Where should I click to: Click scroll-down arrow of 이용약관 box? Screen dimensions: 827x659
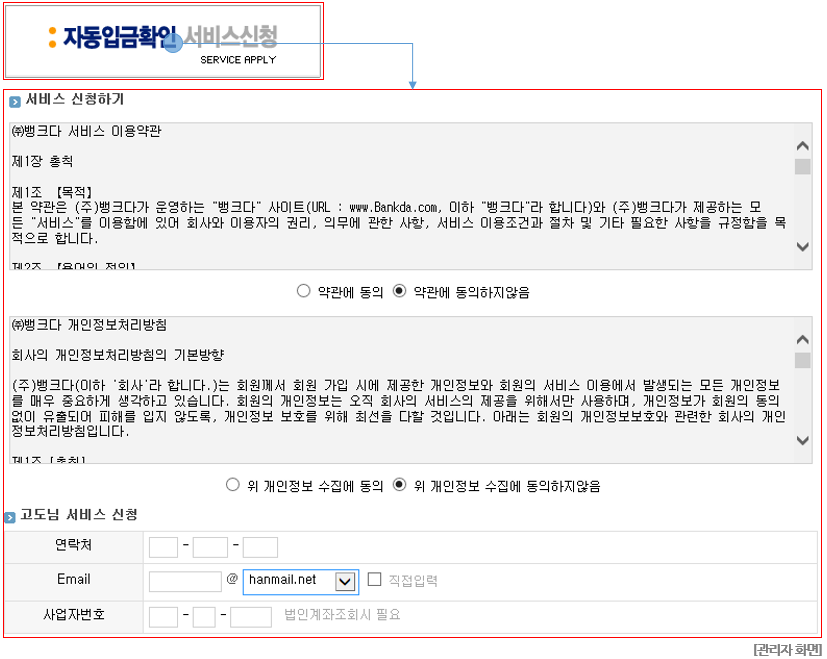[x=803, y=246]
